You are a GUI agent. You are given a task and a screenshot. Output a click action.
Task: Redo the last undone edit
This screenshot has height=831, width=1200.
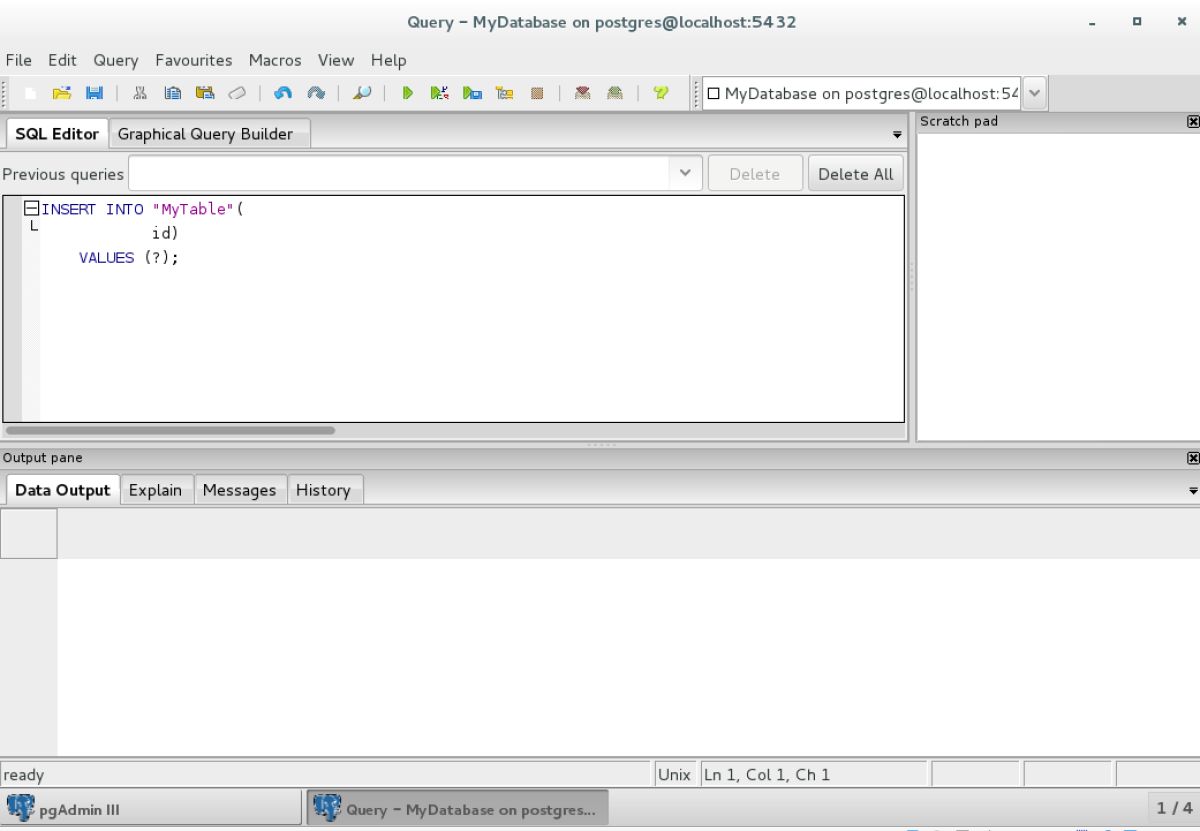314,93
